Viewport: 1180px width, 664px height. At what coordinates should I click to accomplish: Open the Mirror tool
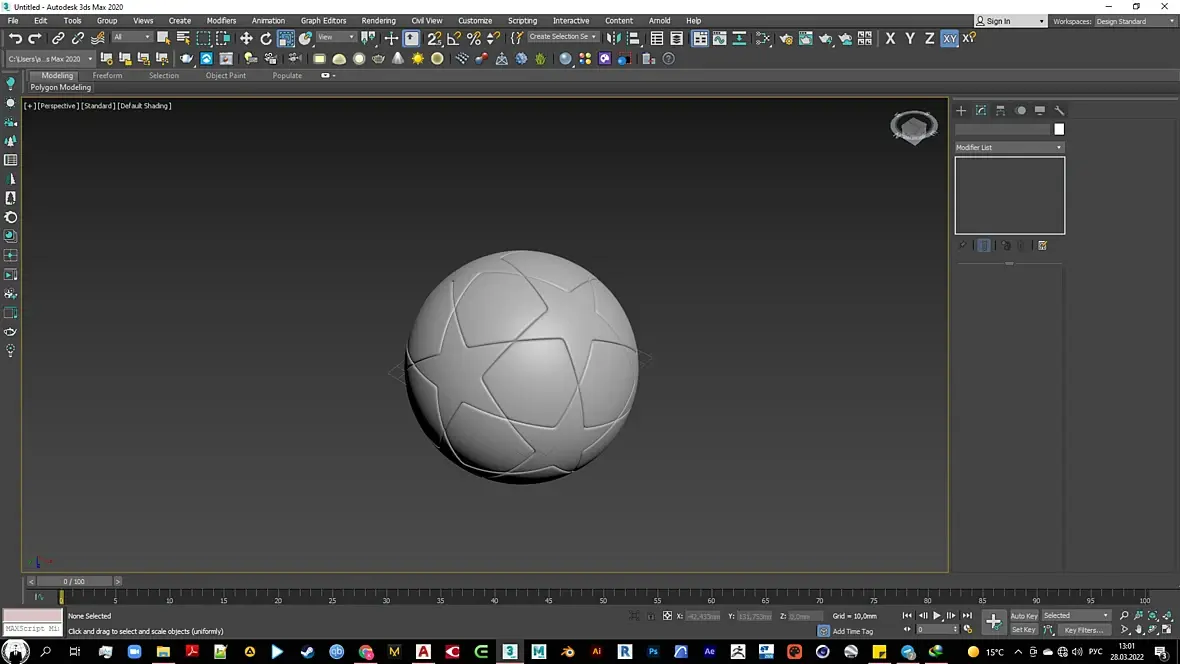pyautogui.click(x=613, y=38)
